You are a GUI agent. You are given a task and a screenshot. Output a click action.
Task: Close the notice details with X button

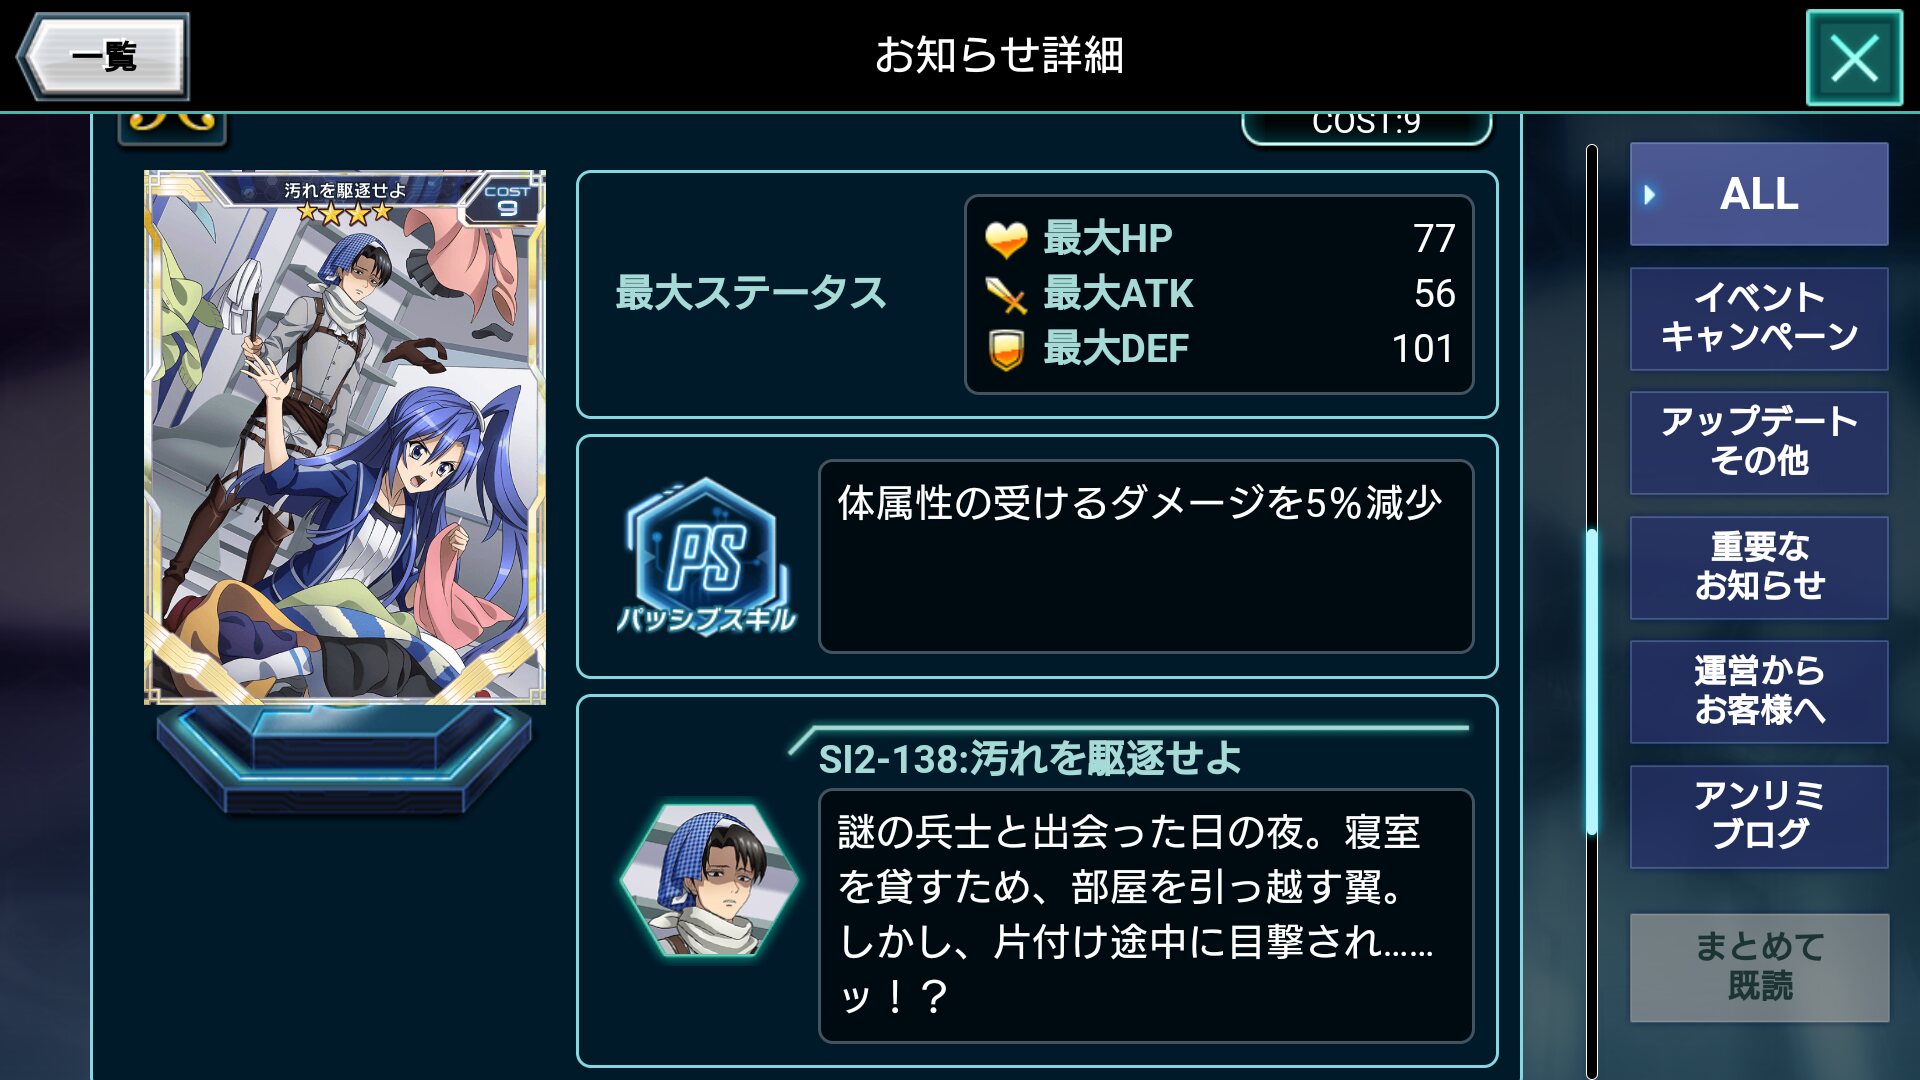click(1854, 58)
